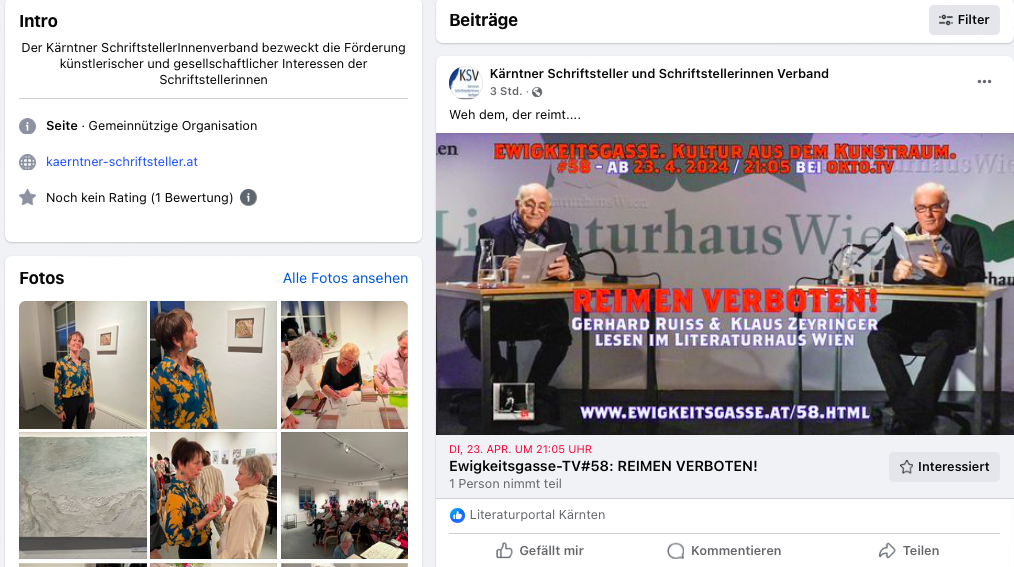Open the Reimen Verboten event banner image
The width and height of the screenshot is (1014, 567).
point(724,284)
